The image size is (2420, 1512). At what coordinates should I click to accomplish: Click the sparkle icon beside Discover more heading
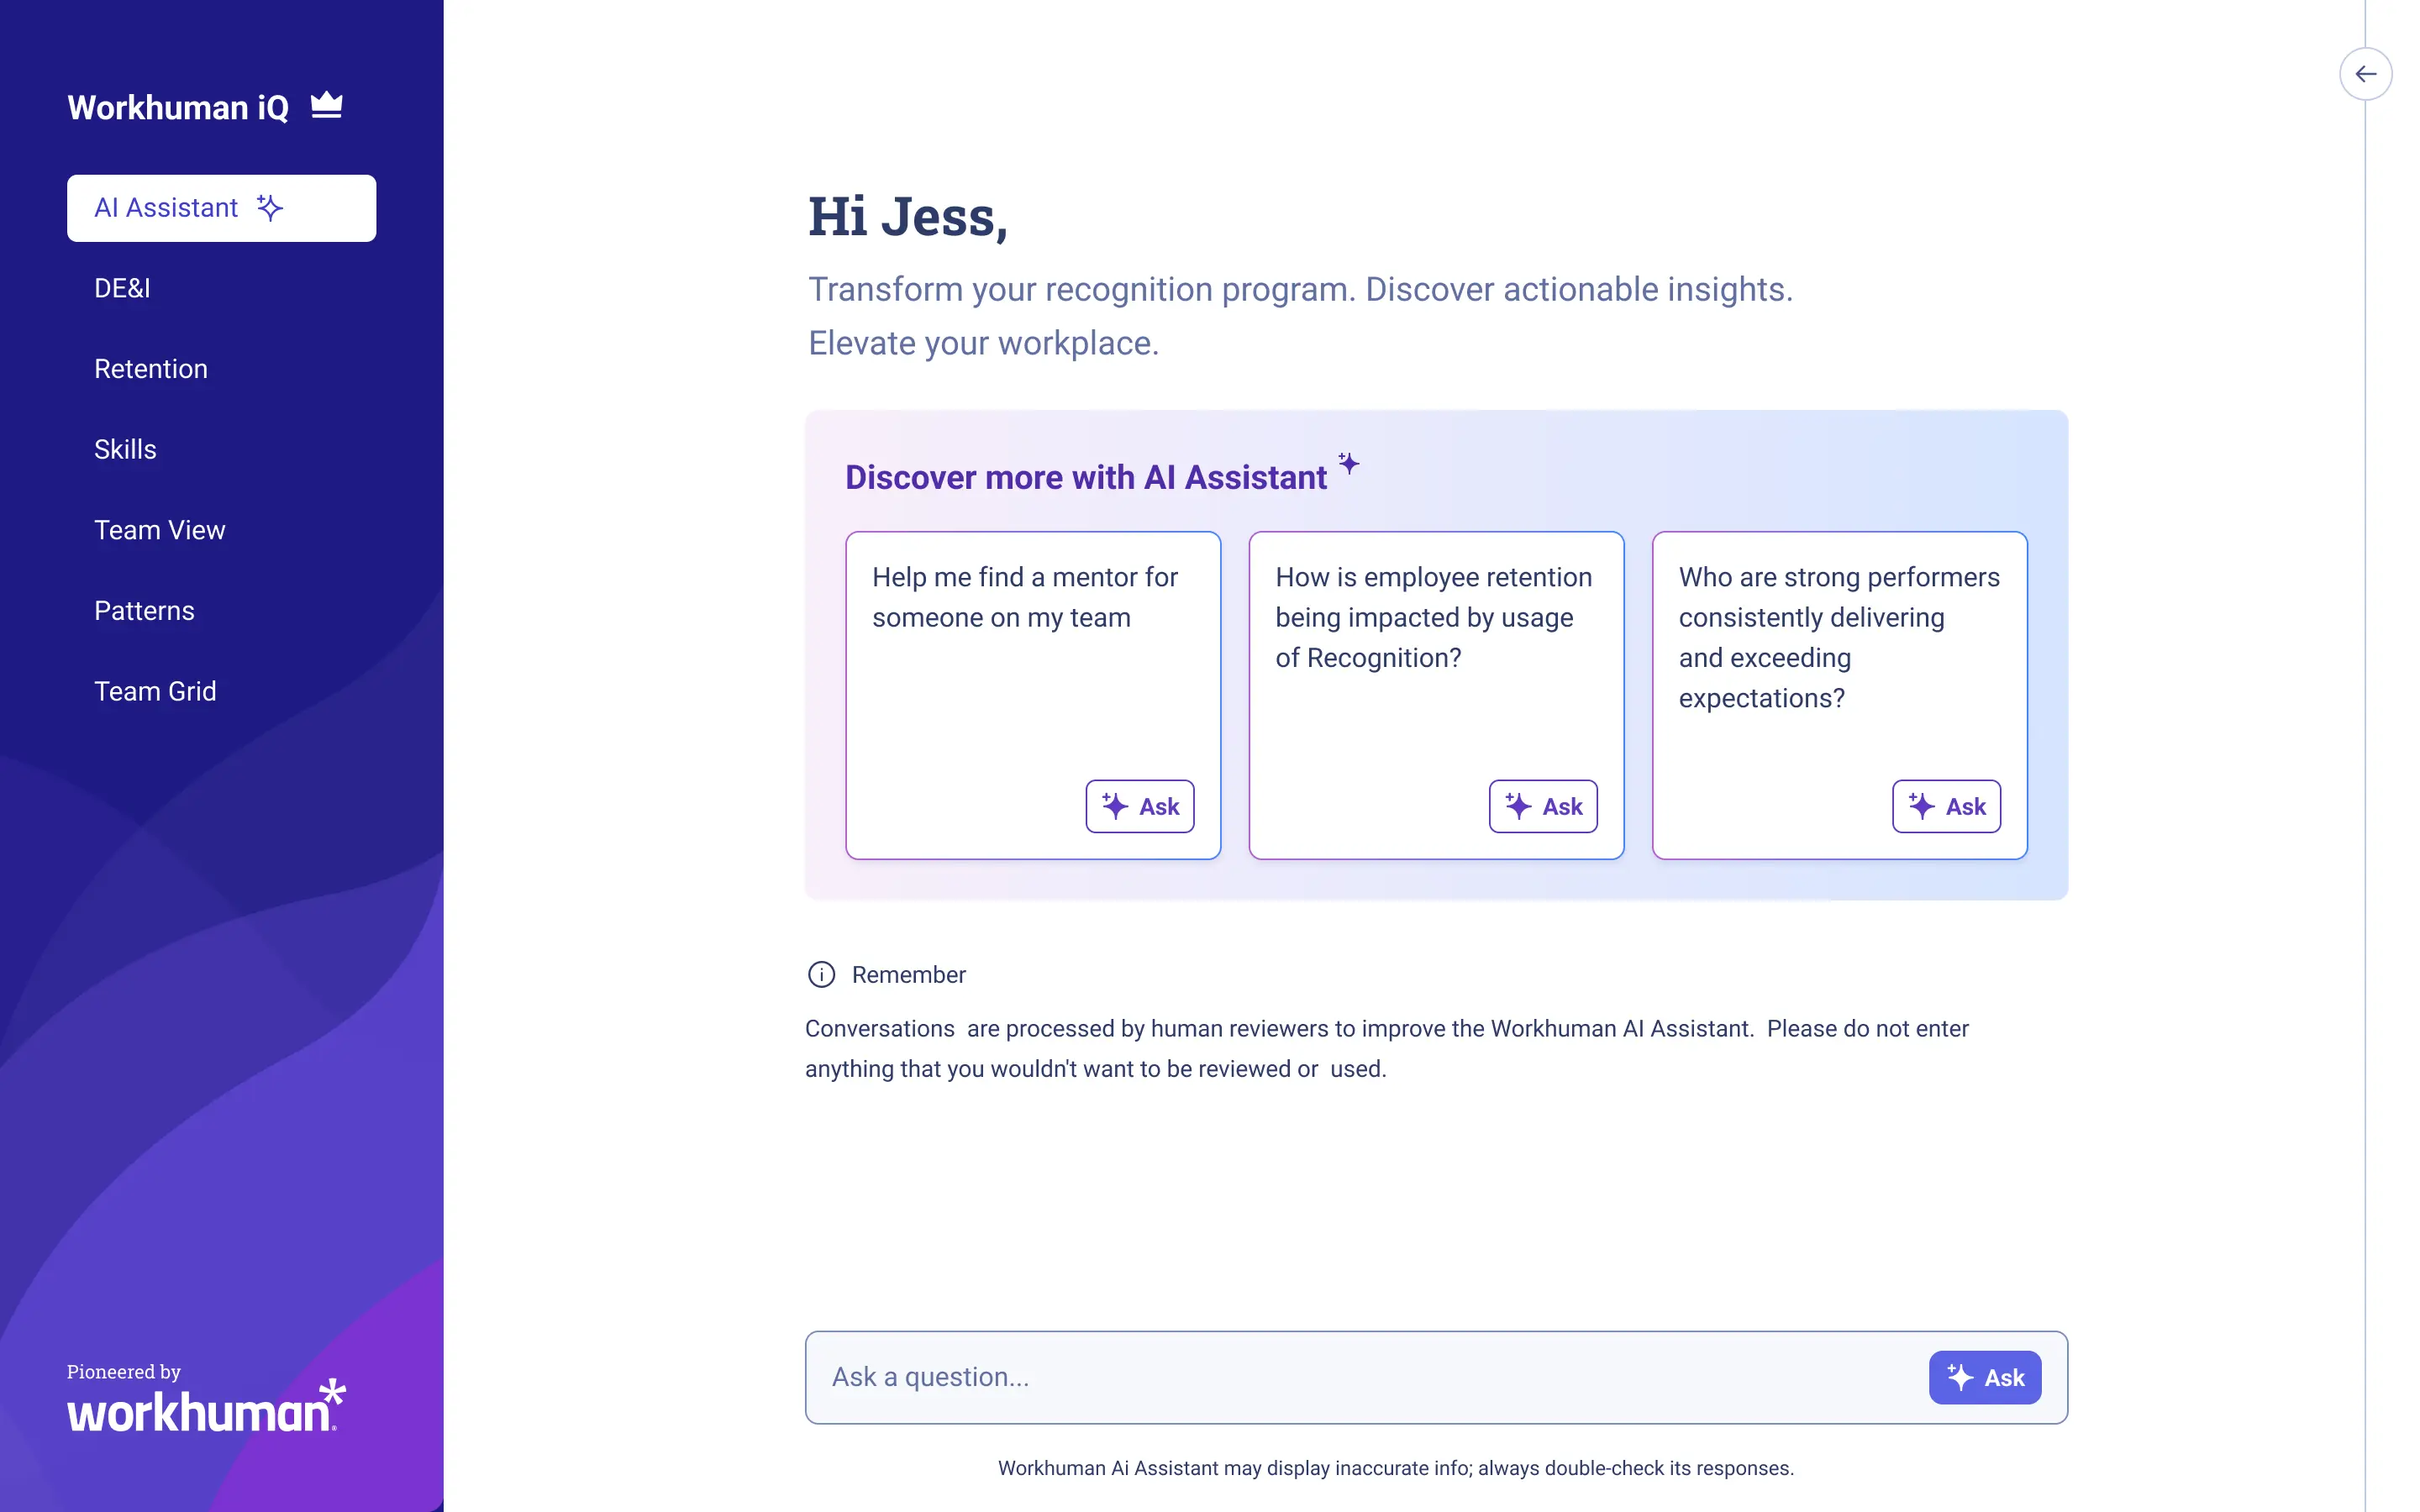(1348, 463)
